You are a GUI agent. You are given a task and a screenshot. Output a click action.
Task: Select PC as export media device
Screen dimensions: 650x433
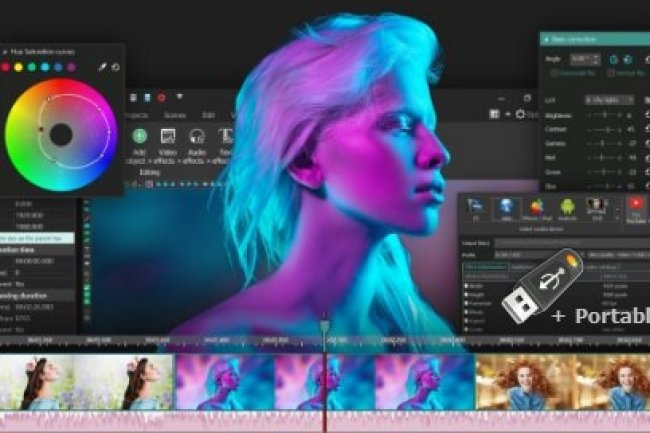click(x=475, y=209)
